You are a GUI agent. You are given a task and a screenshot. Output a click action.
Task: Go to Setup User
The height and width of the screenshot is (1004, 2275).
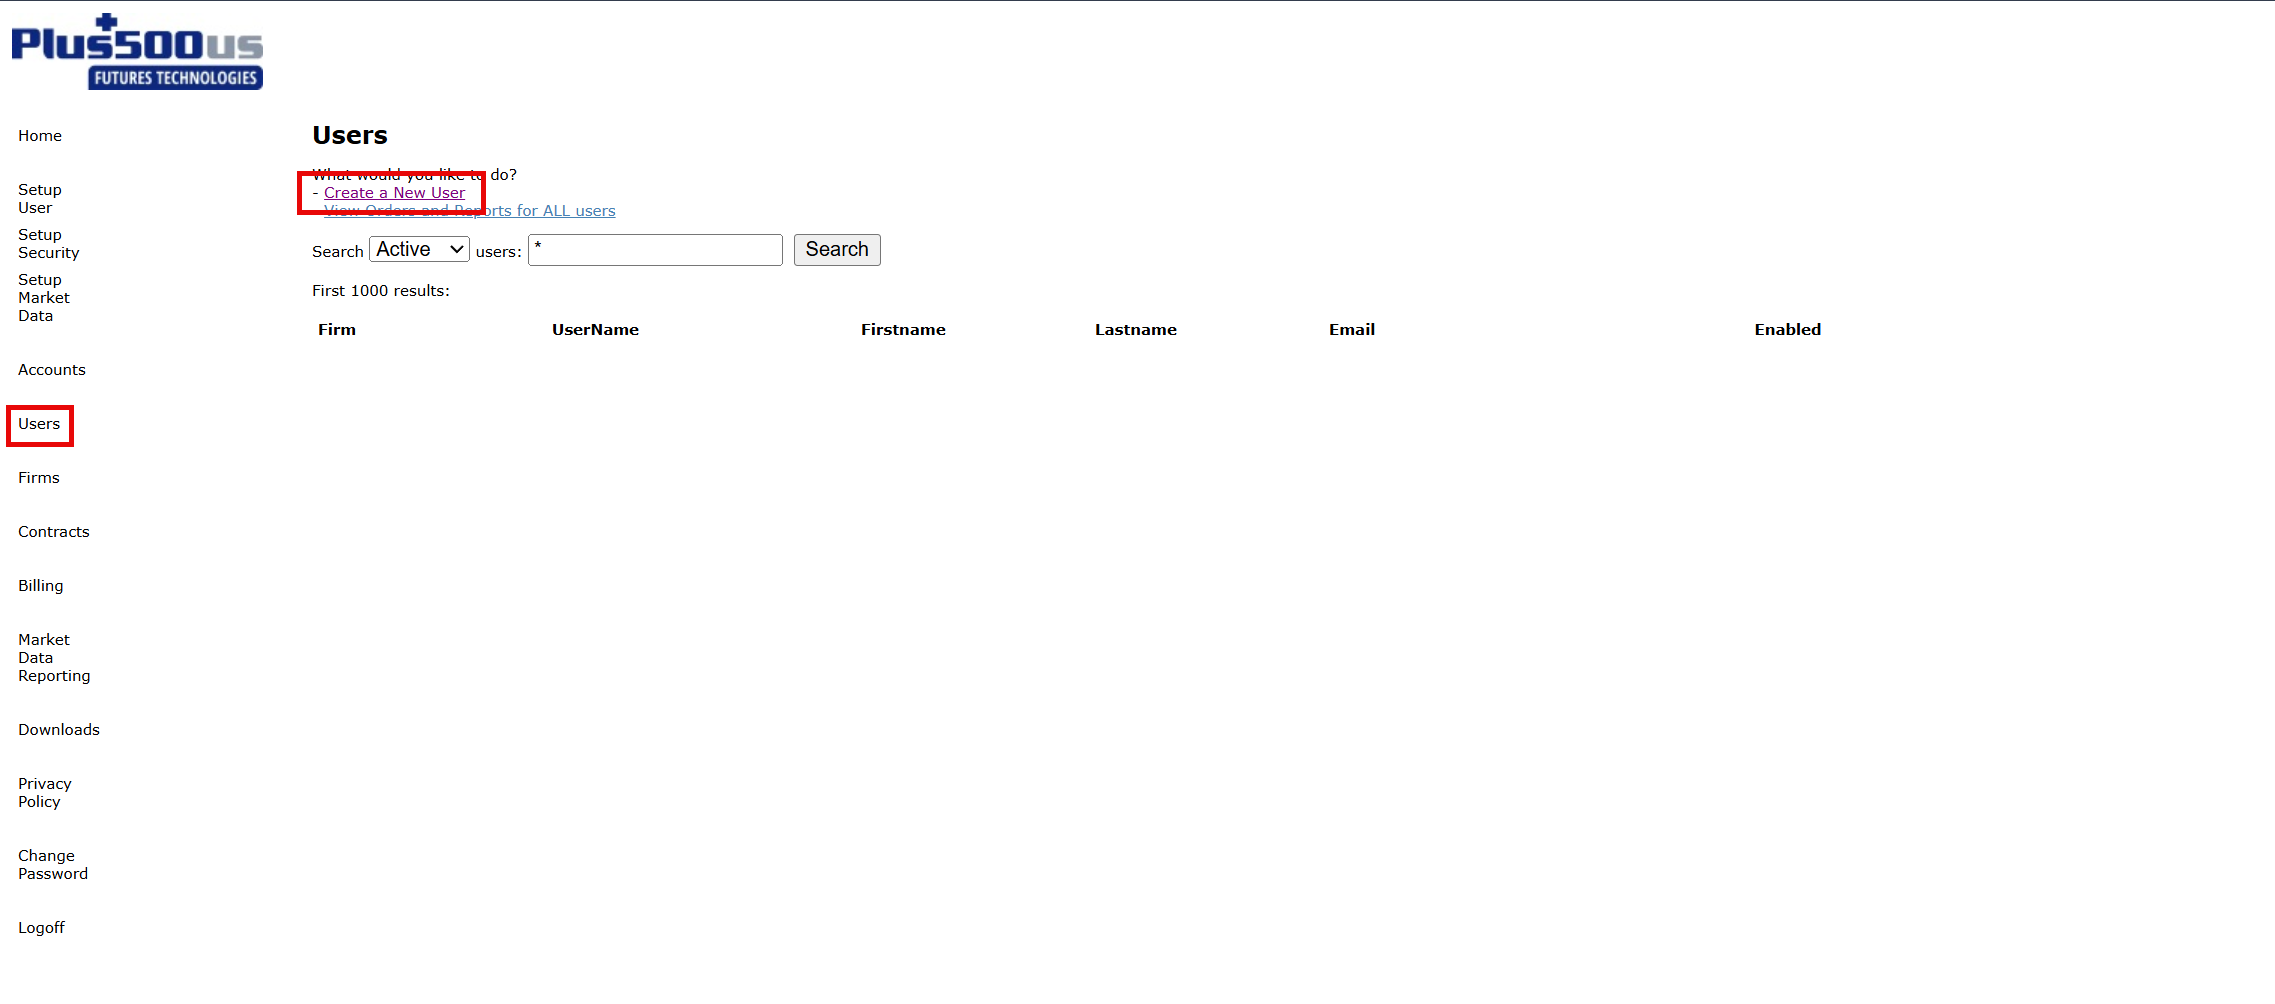pyautogui.click(x=40, y=199)
